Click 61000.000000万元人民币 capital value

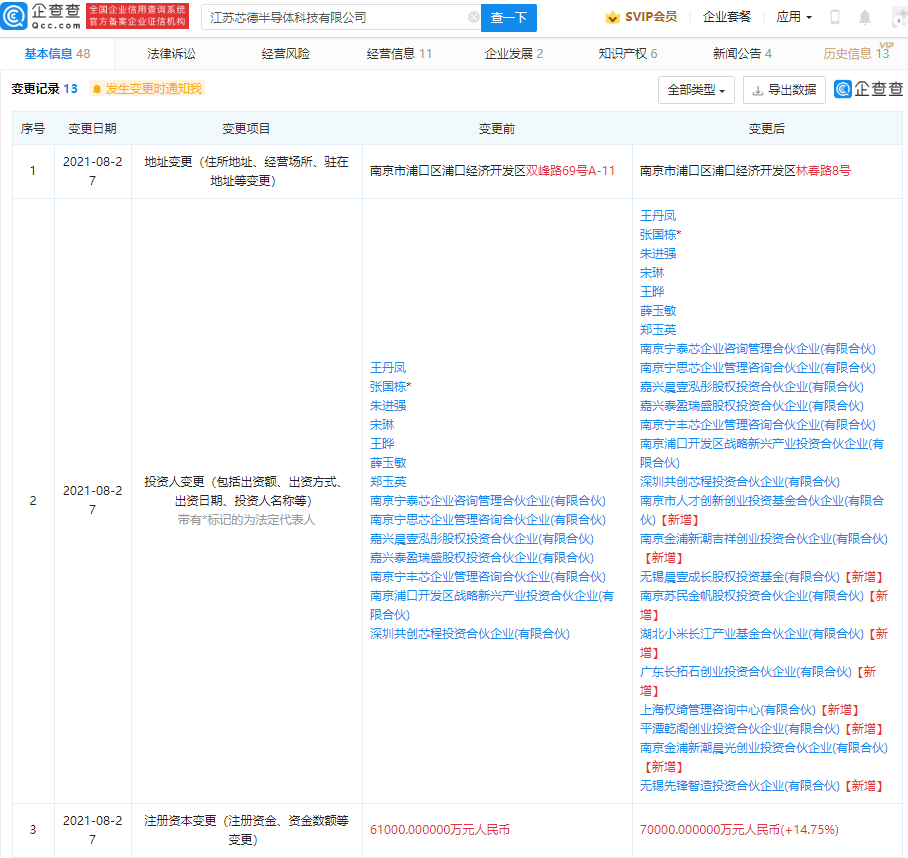coord(440,830)
